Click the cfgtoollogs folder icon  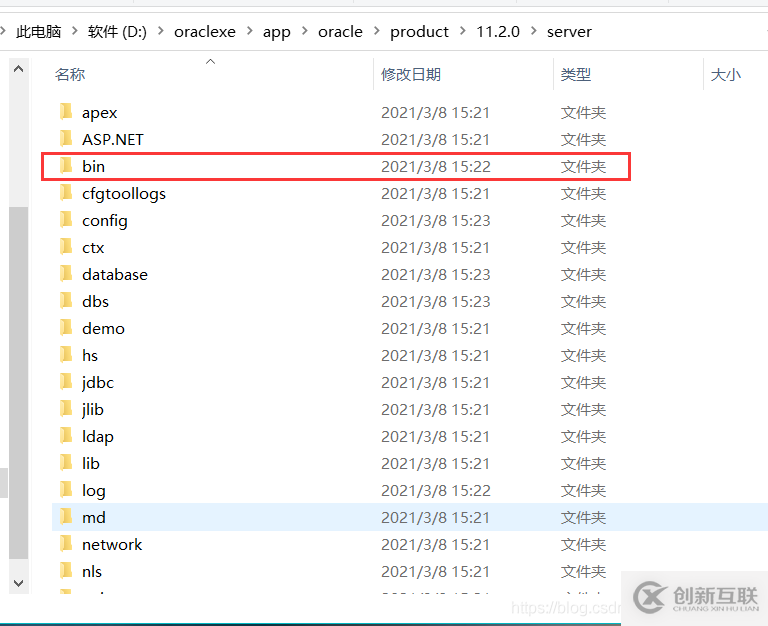pyautogui.click(x=66, y=193)
